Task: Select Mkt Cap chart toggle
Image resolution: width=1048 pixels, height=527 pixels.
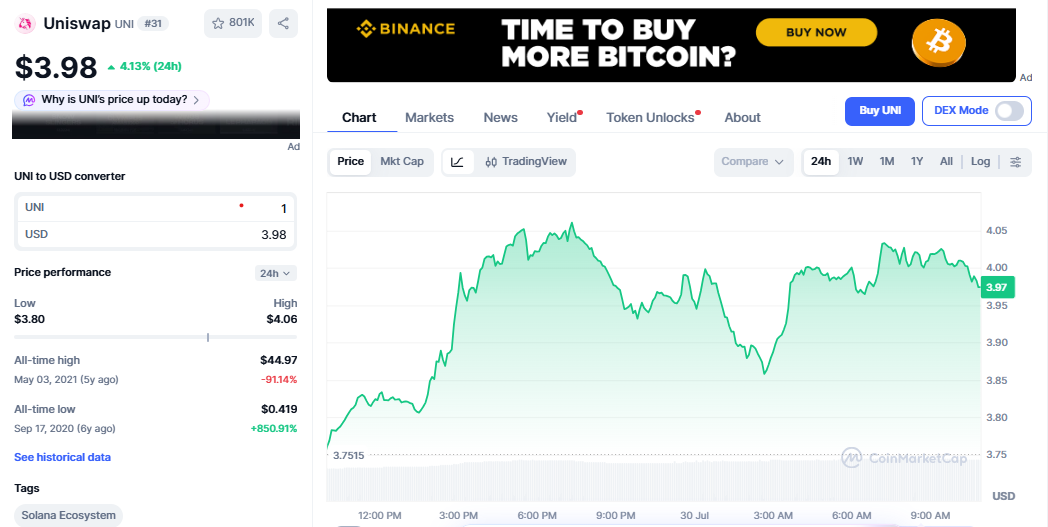Action: point(402,162)
